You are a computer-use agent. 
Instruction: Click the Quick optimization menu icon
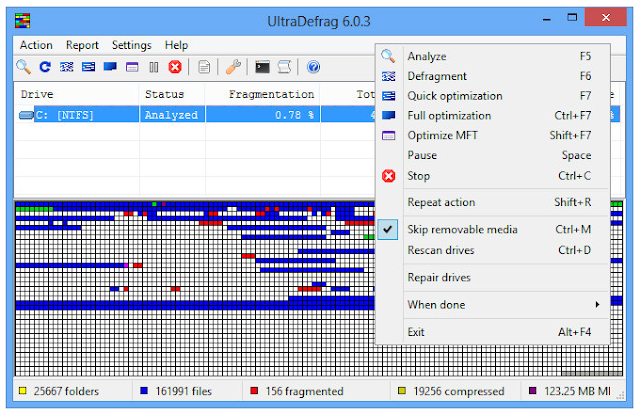(388, 96)
